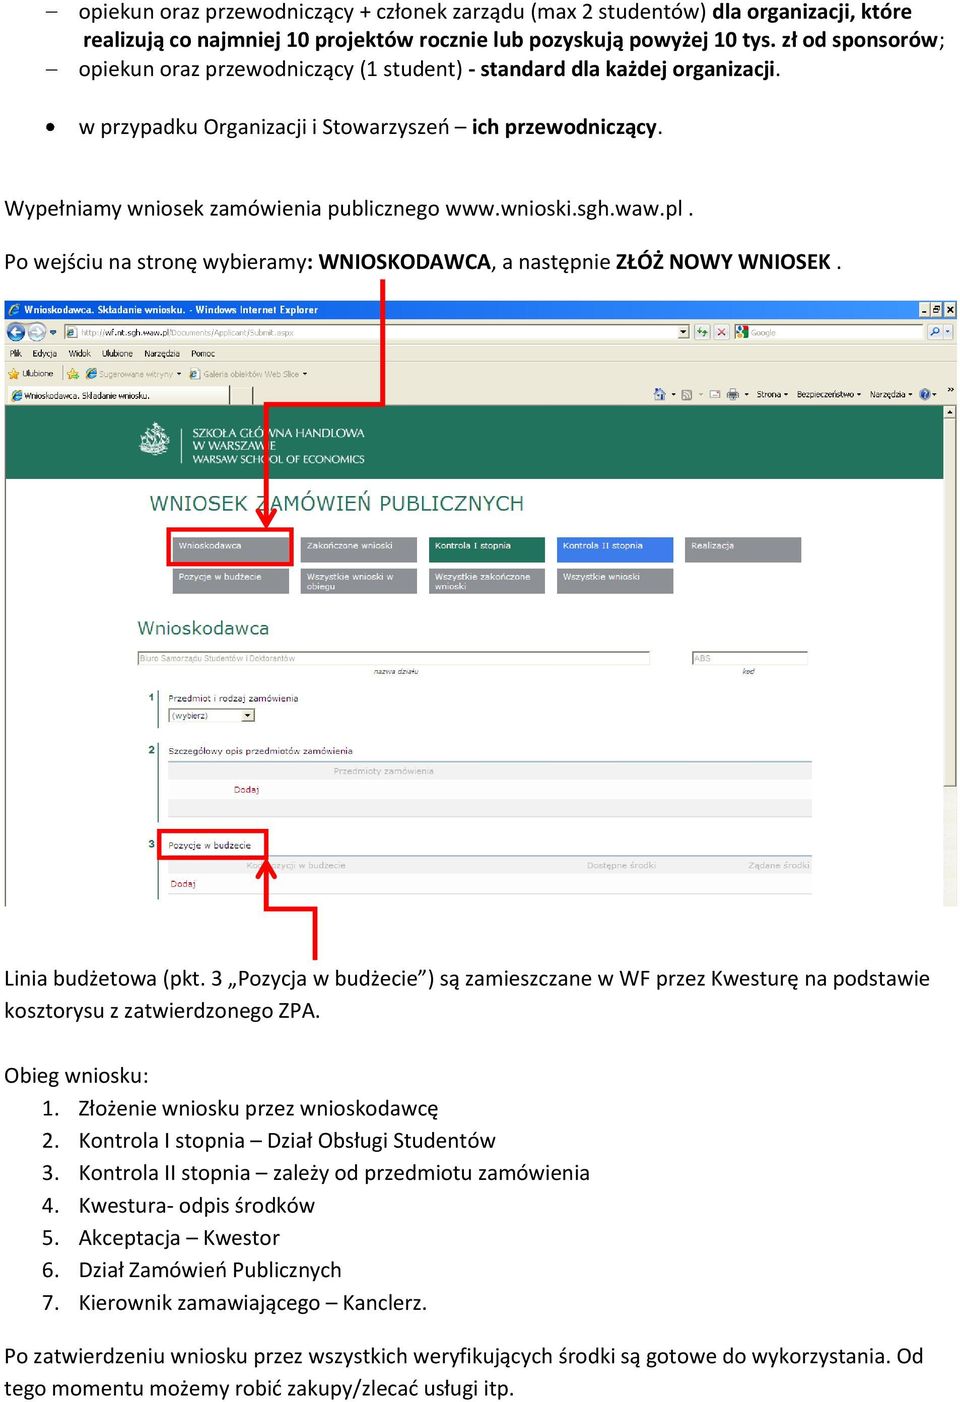Viewport: 960px width, 1402px height.
Task: Click the add to favorites star icon
Action: 73,374
